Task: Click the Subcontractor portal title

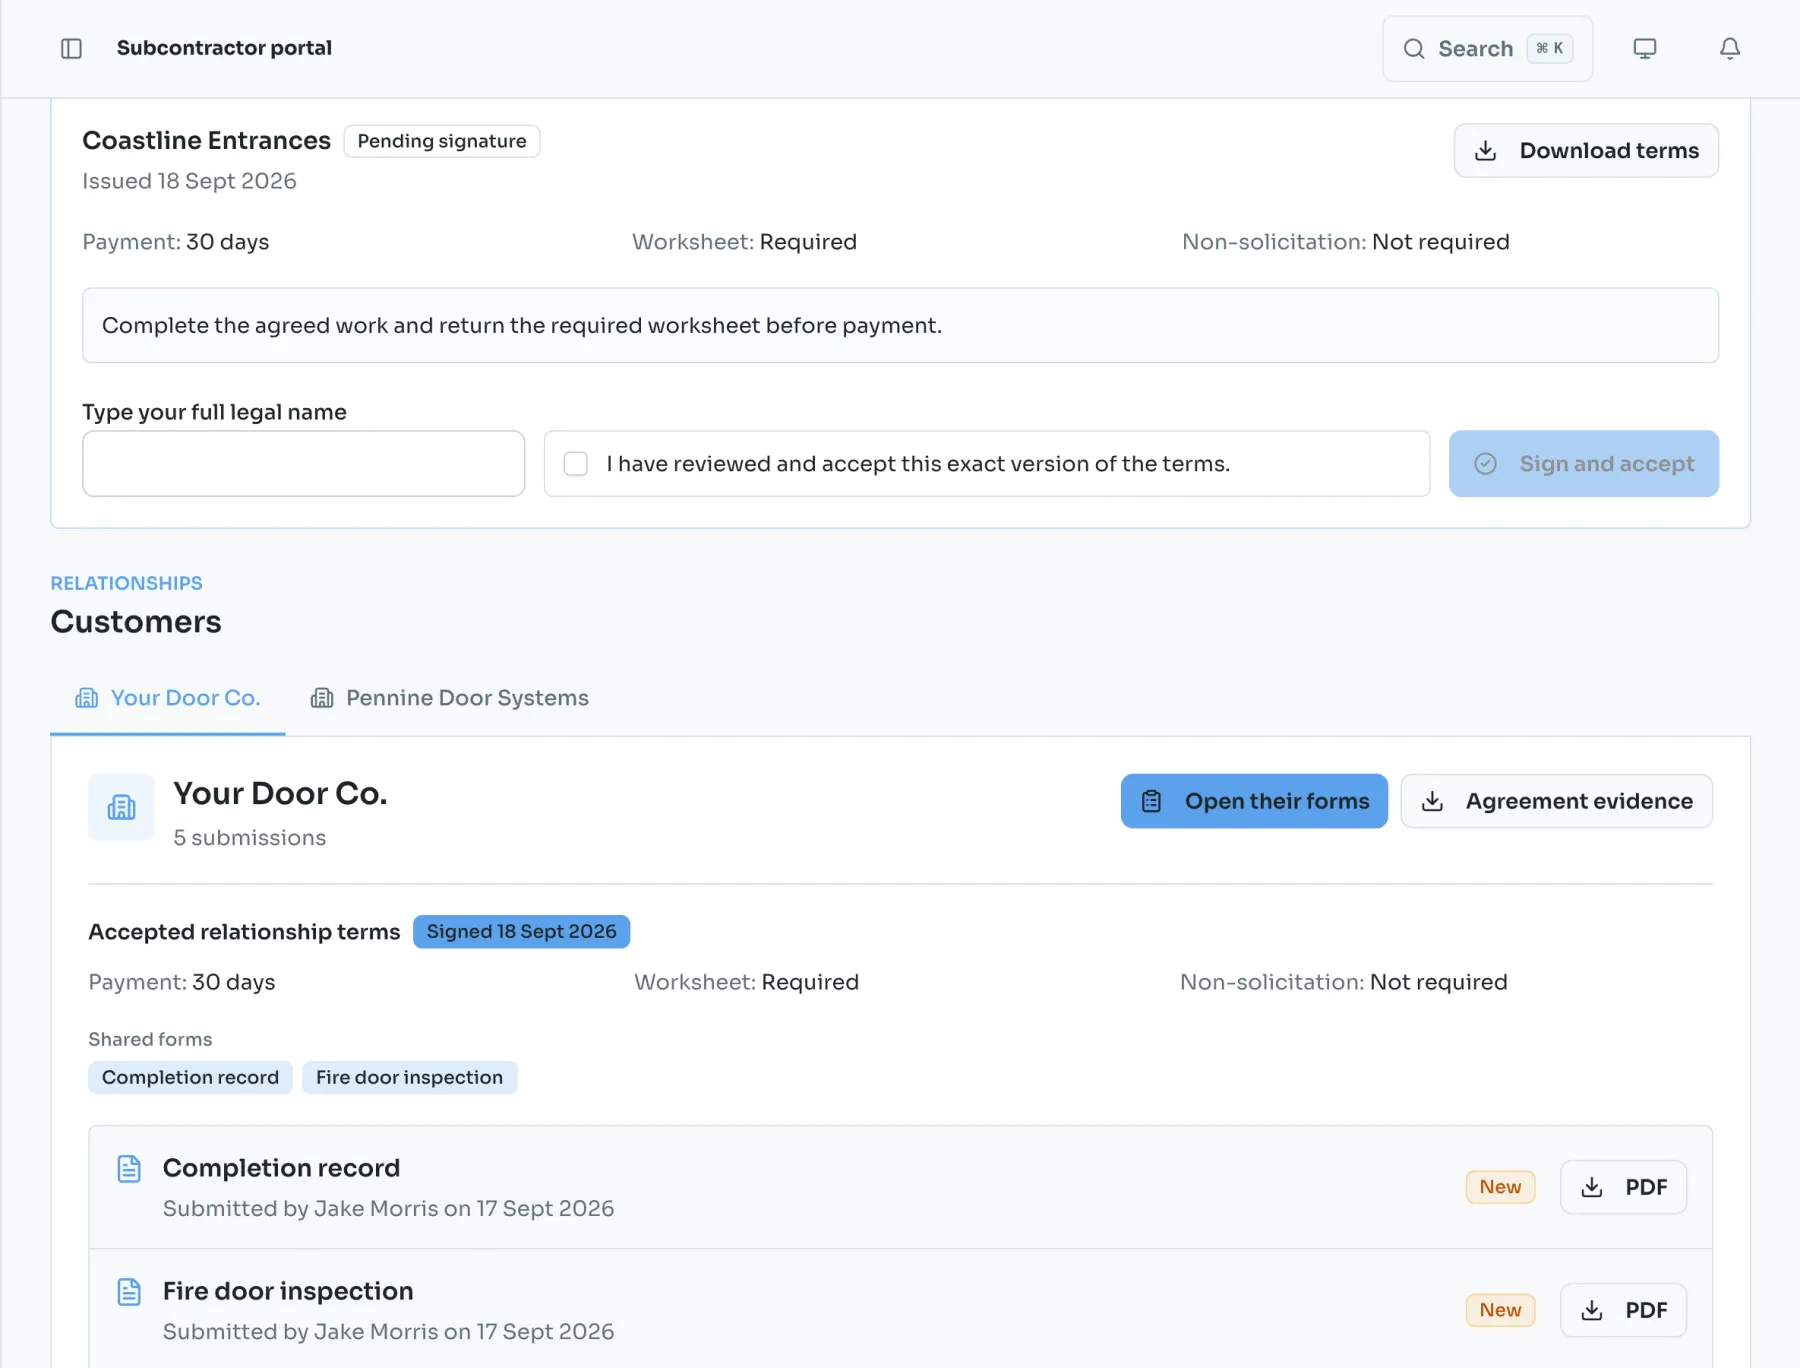Action: [x=224, y=48]
